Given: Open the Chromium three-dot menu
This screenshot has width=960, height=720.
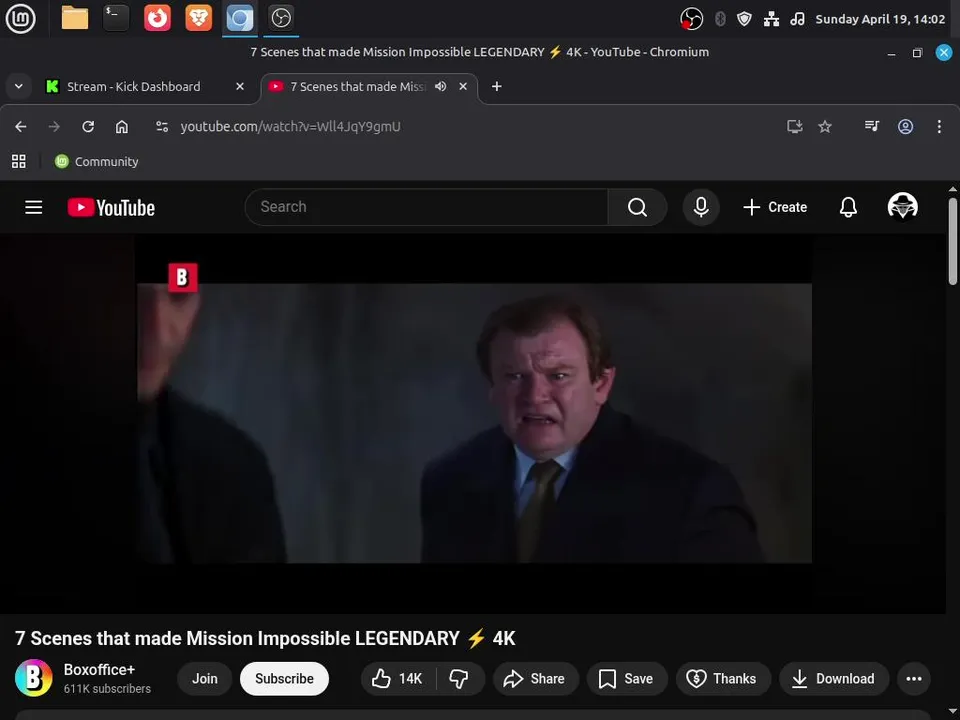Looking at the screenshot, I should coord(939,127).
